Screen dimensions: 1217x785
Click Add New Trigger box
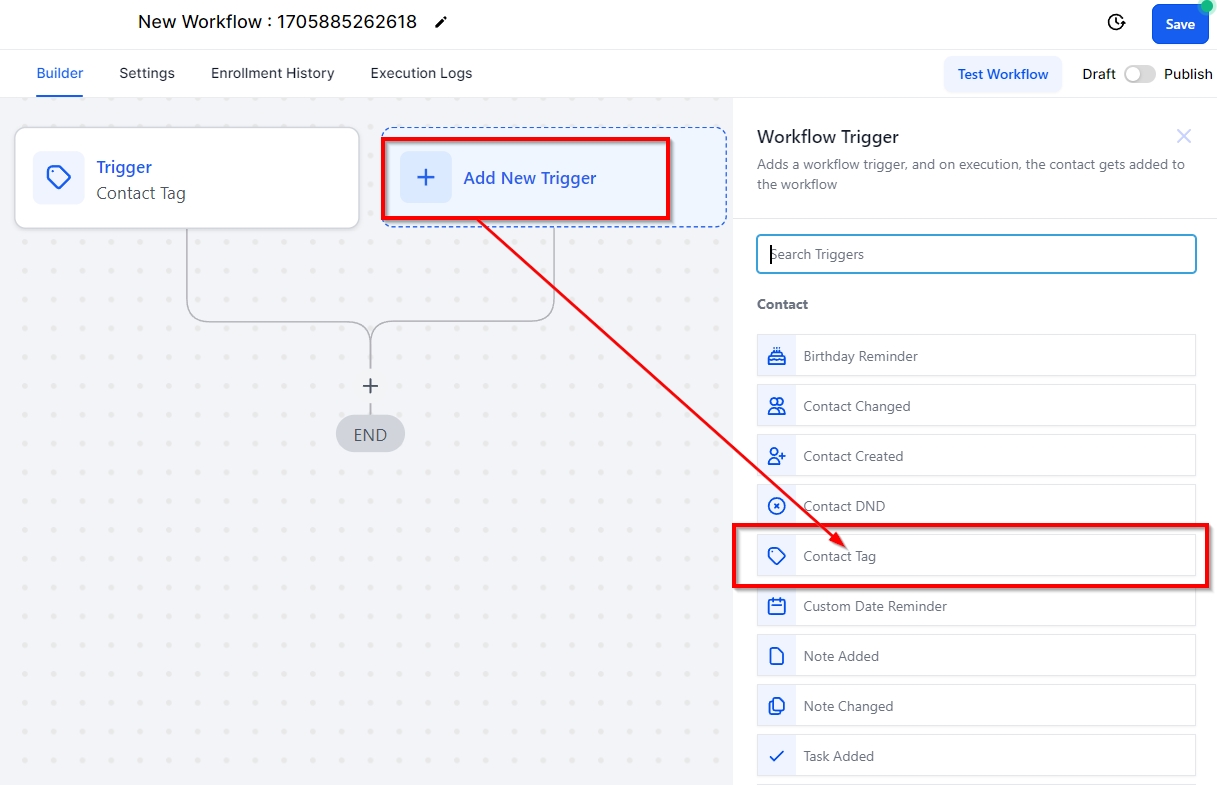click(526, 178)
